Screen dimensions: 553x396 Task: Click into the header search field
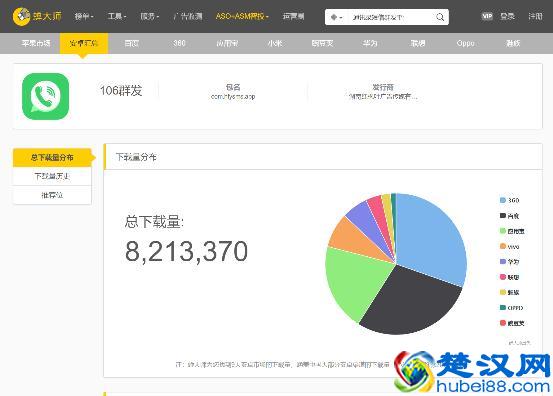(390, 17)
